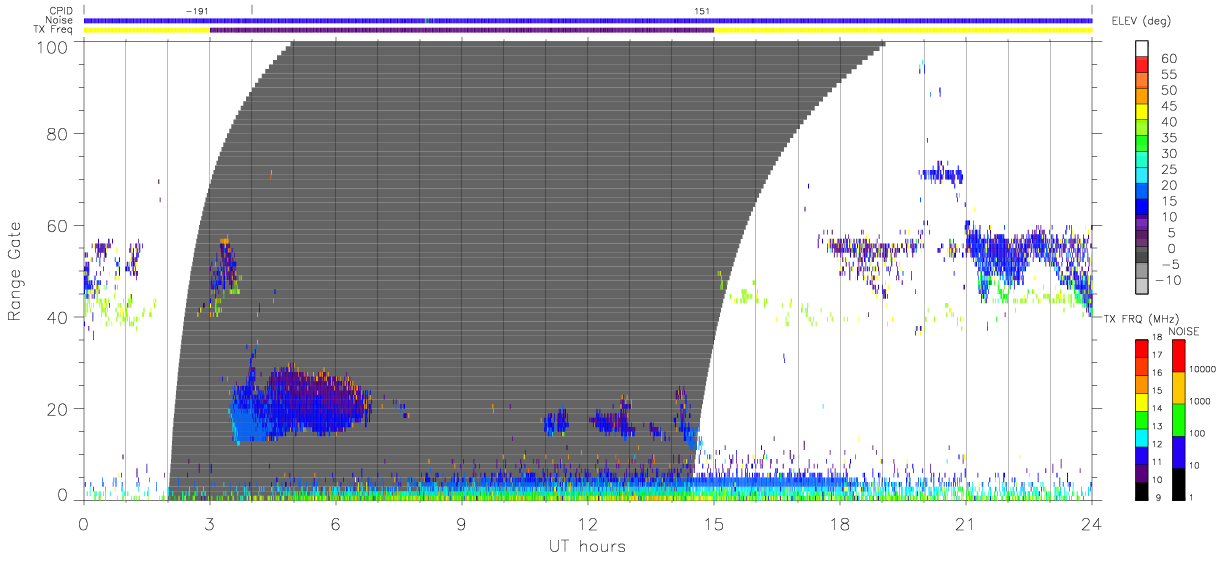Click the 60 elevation legend tick label
Screen dimensions: 1228x567
[x=1168, y=58]
